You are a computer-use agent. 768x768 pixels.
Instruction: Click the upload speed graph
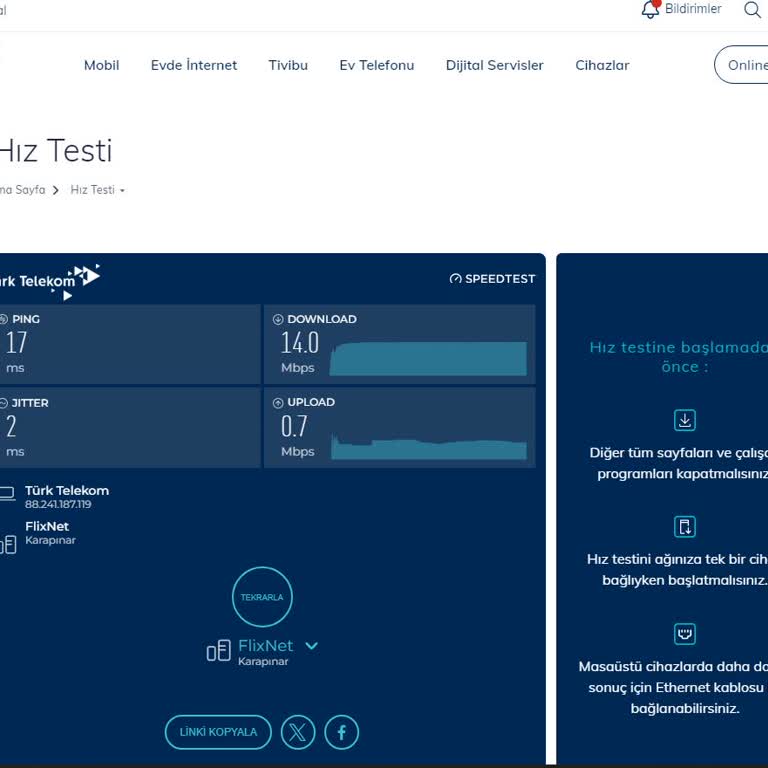[x=429, y=446]
